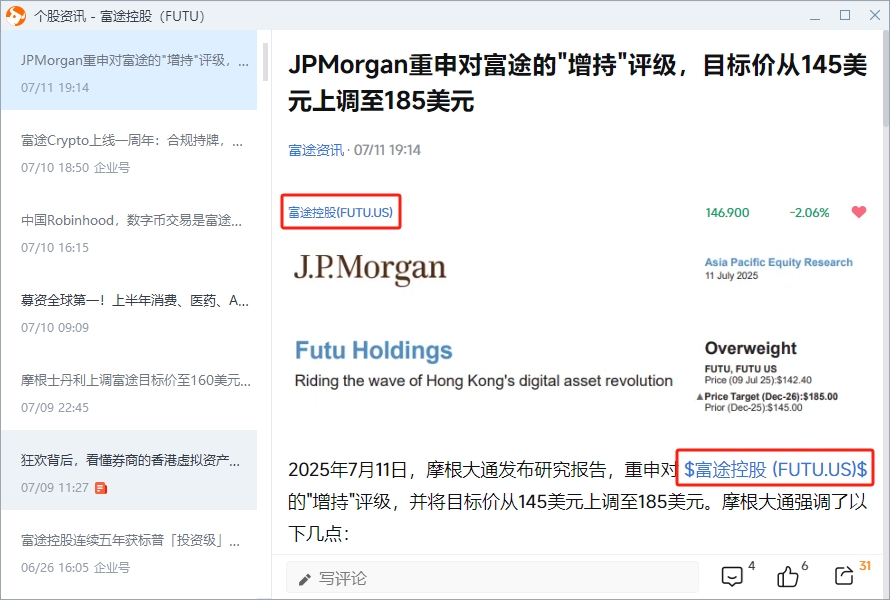Image resolution: width=890 pixels, height=600 pixels.
Task: Select the JPMorgan重申对富途 news item
Action: tap(129, 70)
